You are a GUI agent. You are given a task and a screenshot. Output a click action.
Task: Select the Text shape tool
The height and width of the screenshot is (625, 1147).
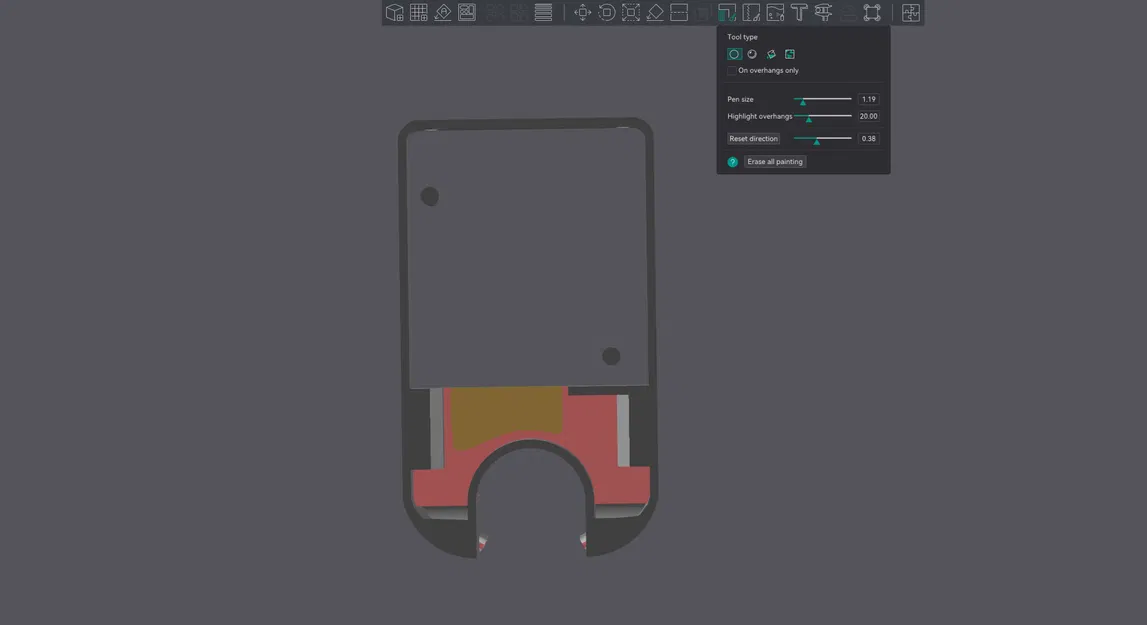(799, 12)
